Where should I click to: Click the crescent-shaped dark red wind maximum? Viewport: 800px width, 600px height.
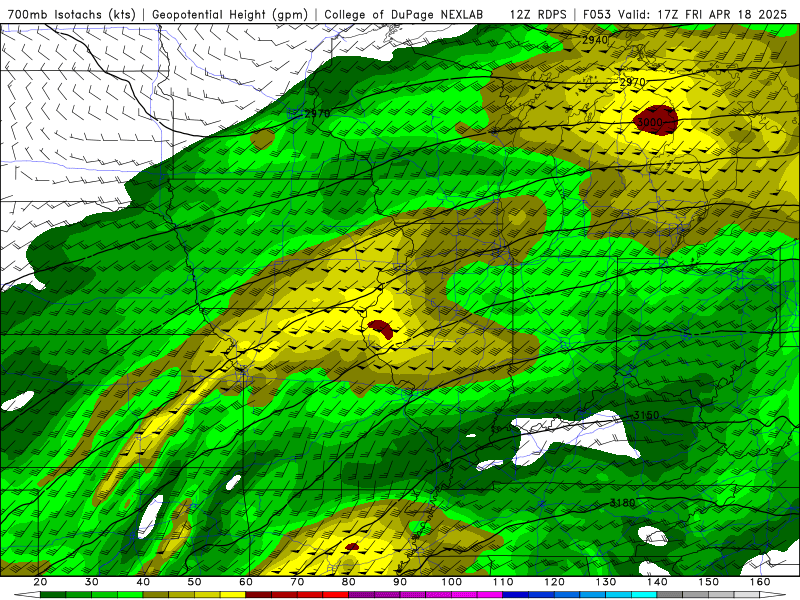(381, 328)
